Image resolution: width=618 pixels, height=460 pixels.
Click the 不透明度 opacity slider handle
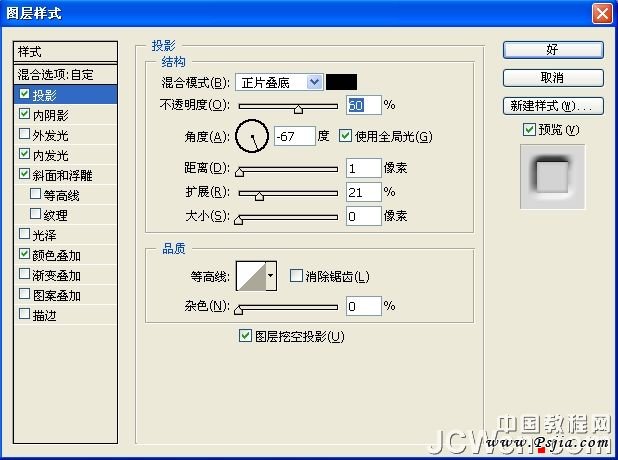[299, 109]
